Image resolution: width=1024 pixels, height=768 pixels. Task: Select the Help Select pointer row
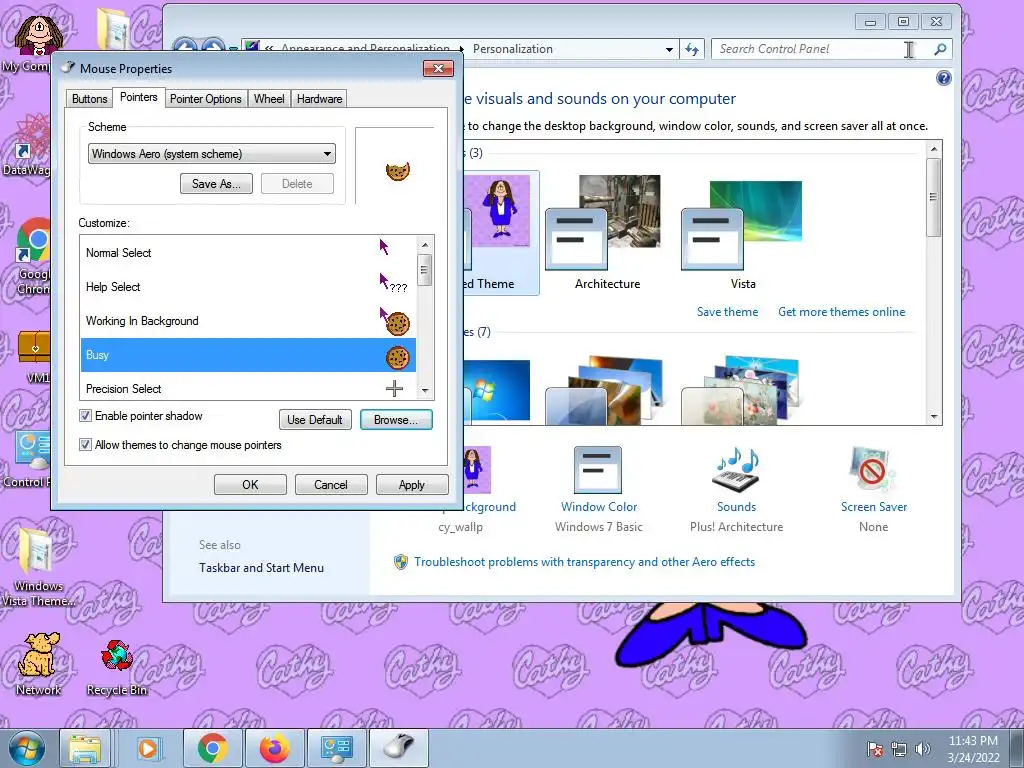coord(248,287)
